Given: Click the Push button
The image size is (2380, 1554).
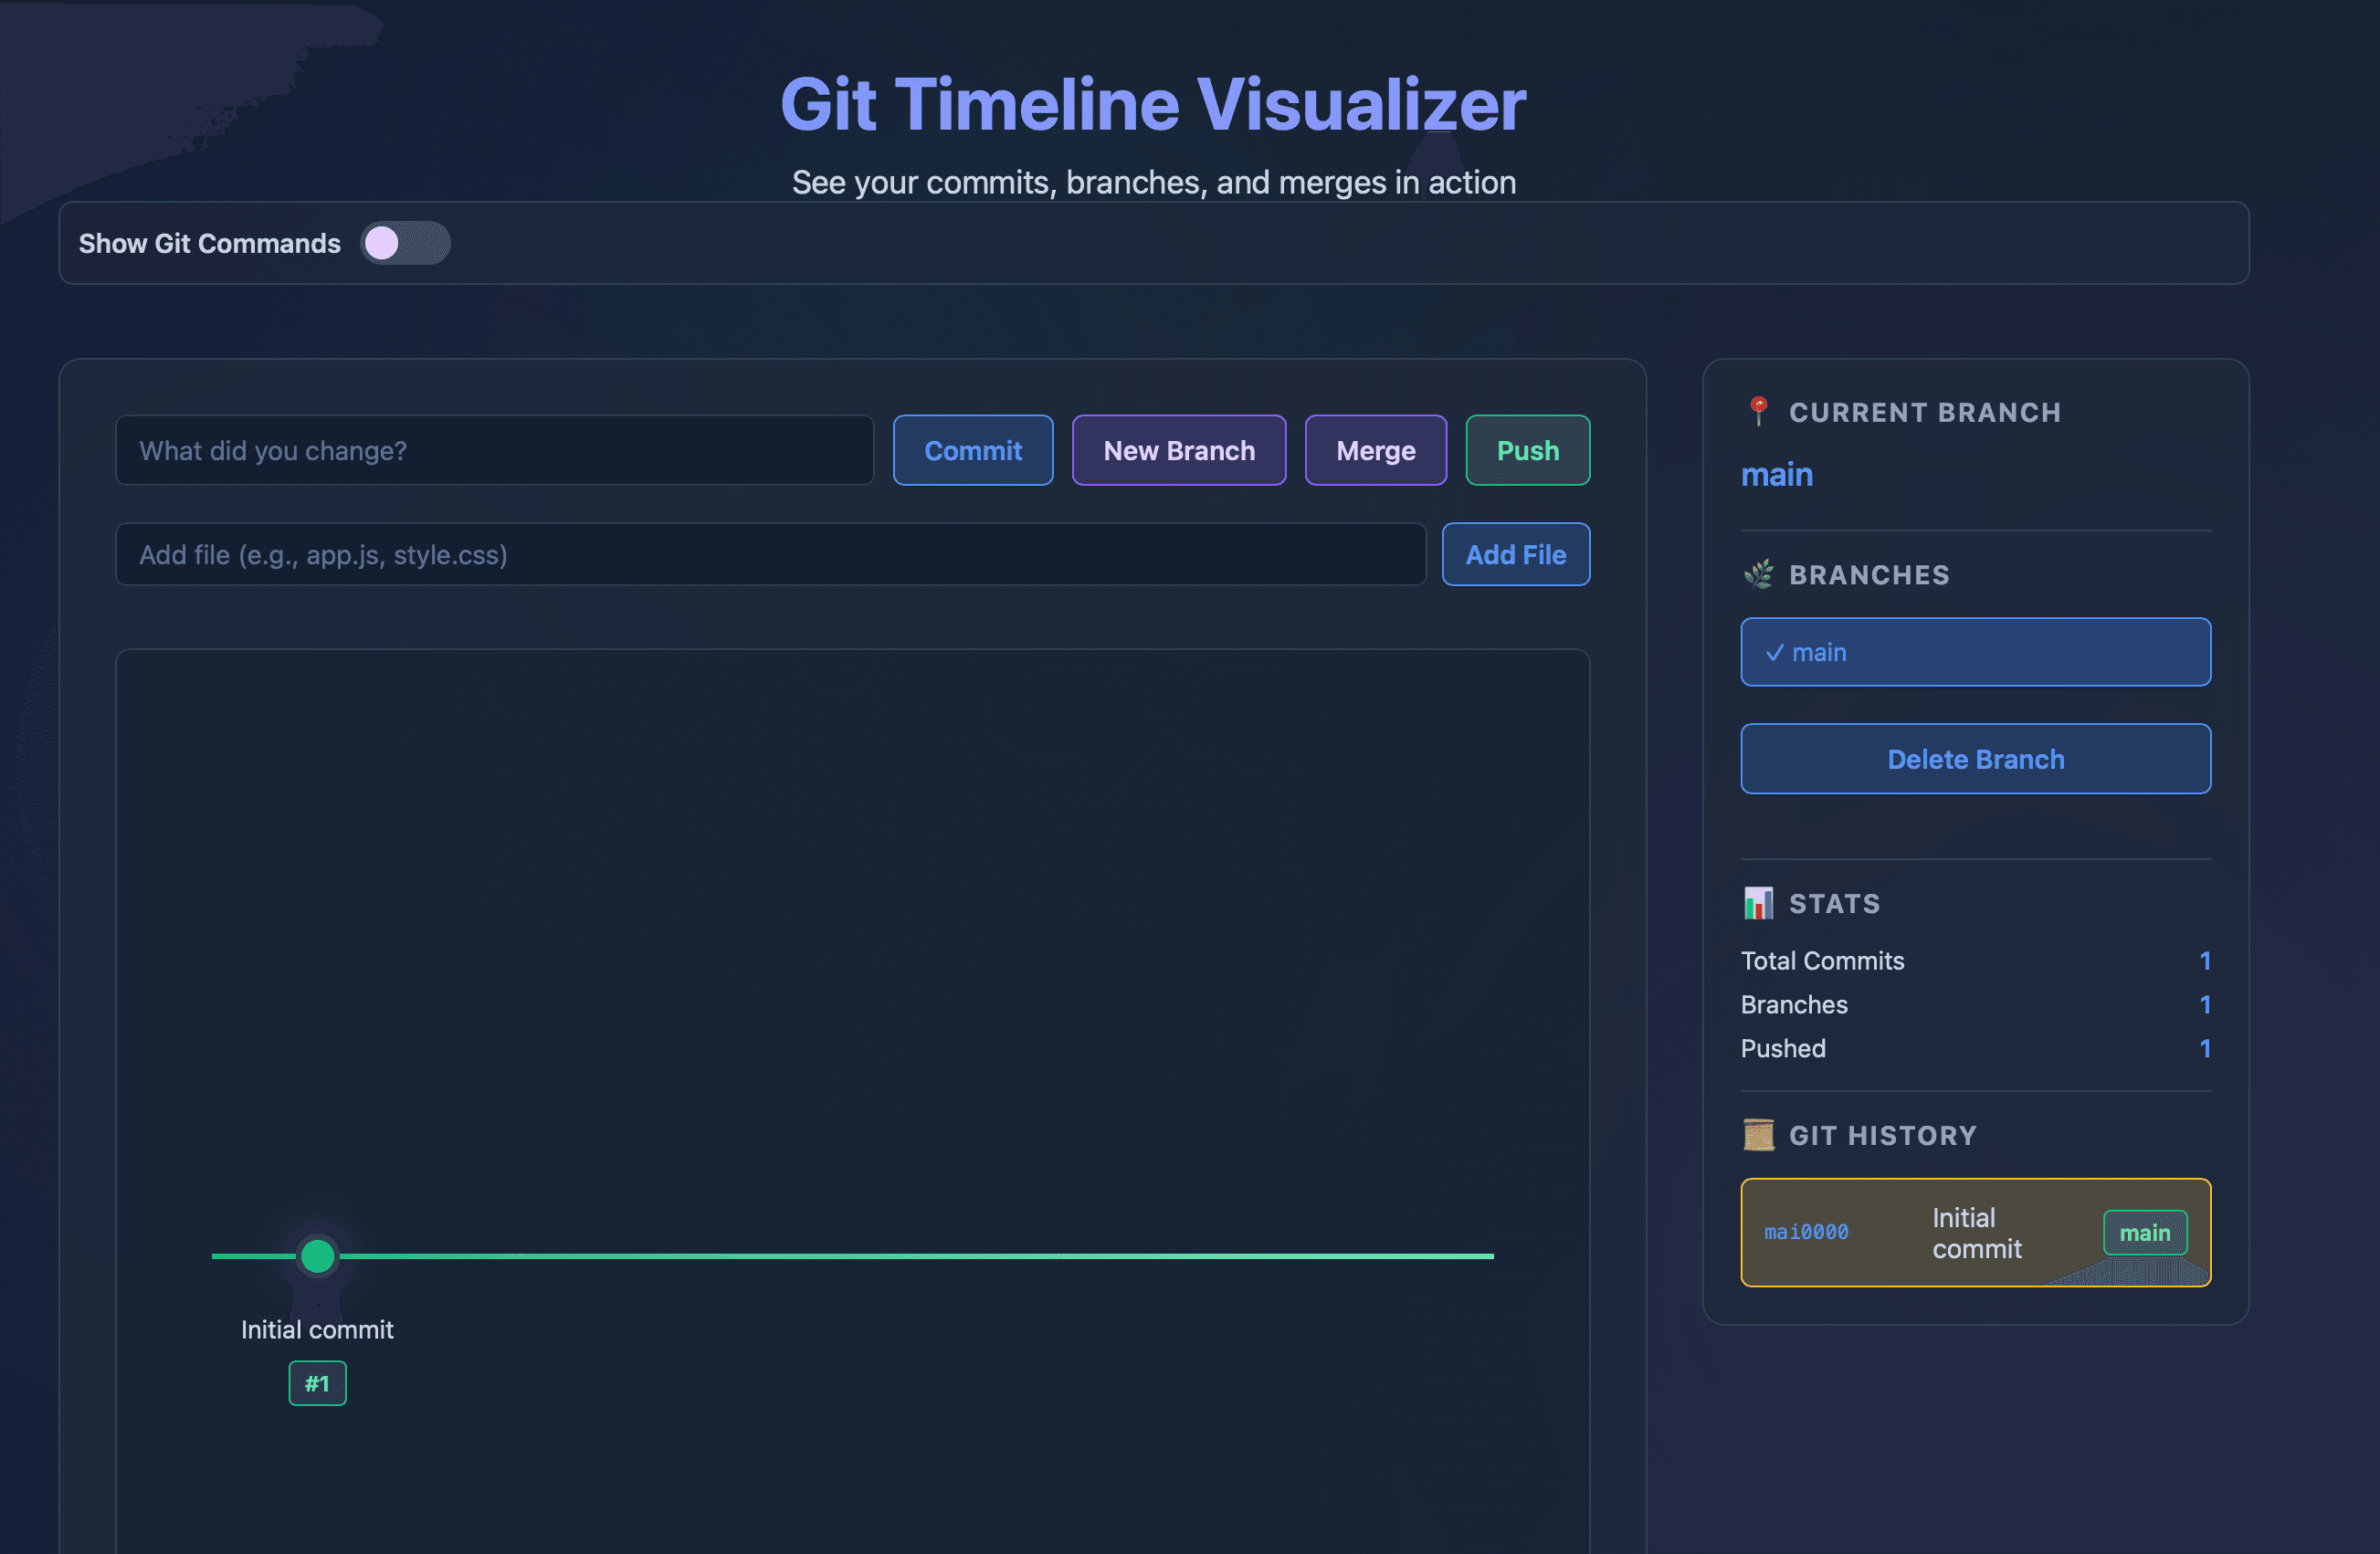Looking at the screenshot, I should point(1527,450).
